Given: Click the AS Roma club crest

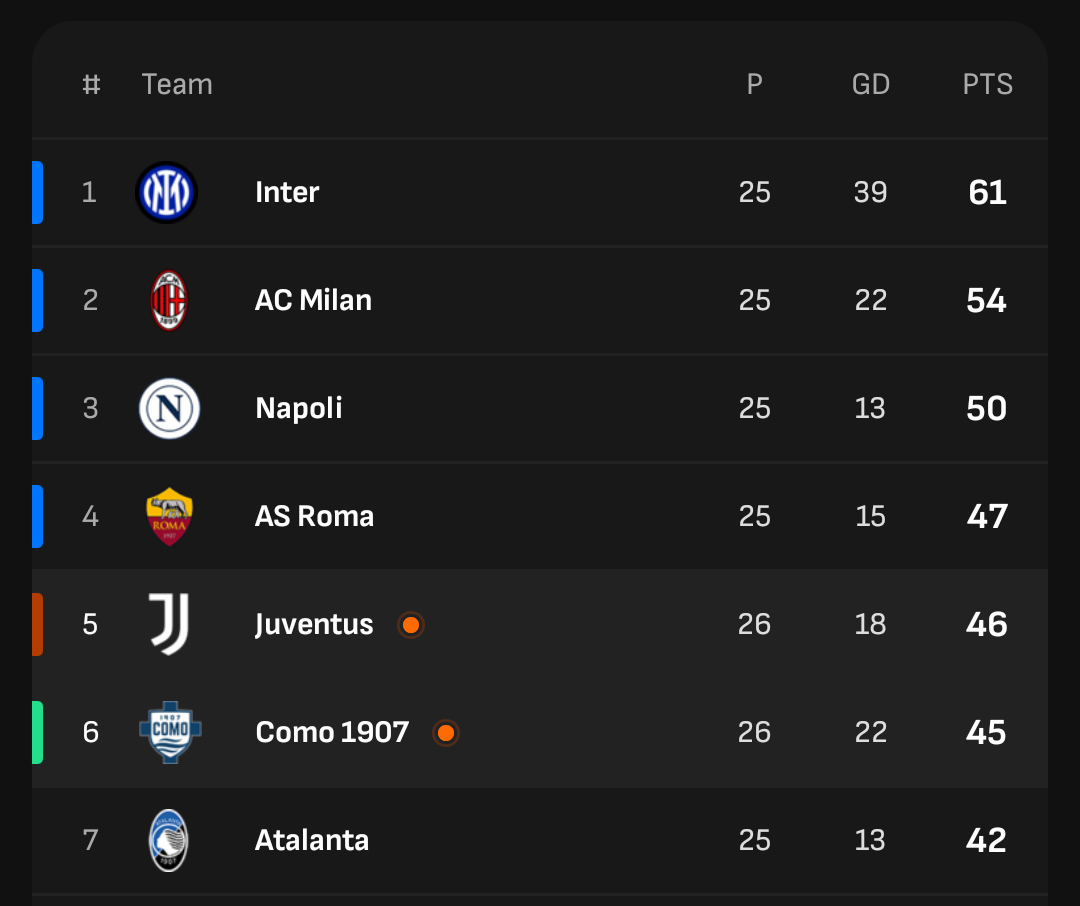Looking at the screenshot, I should click(169, 516).
